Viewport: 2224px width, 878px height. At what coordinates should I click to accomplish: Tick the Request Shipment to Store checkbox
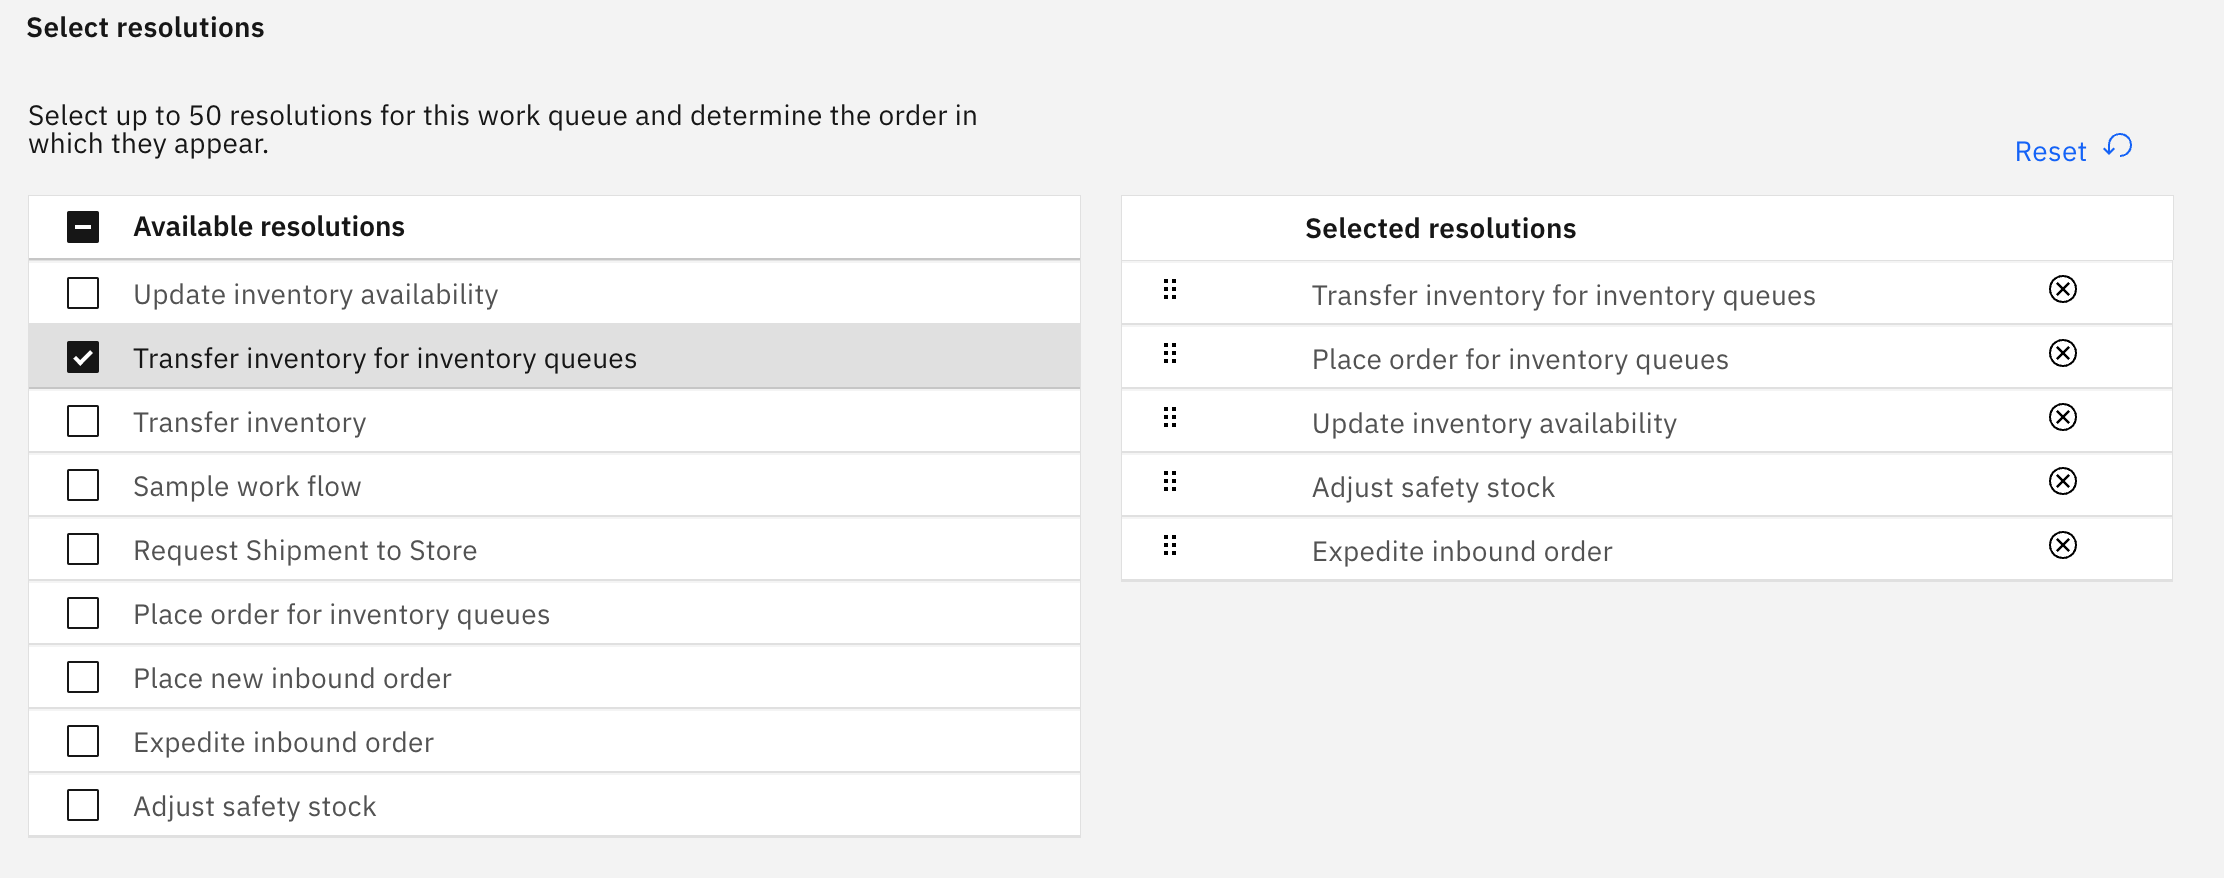point(83,550)
